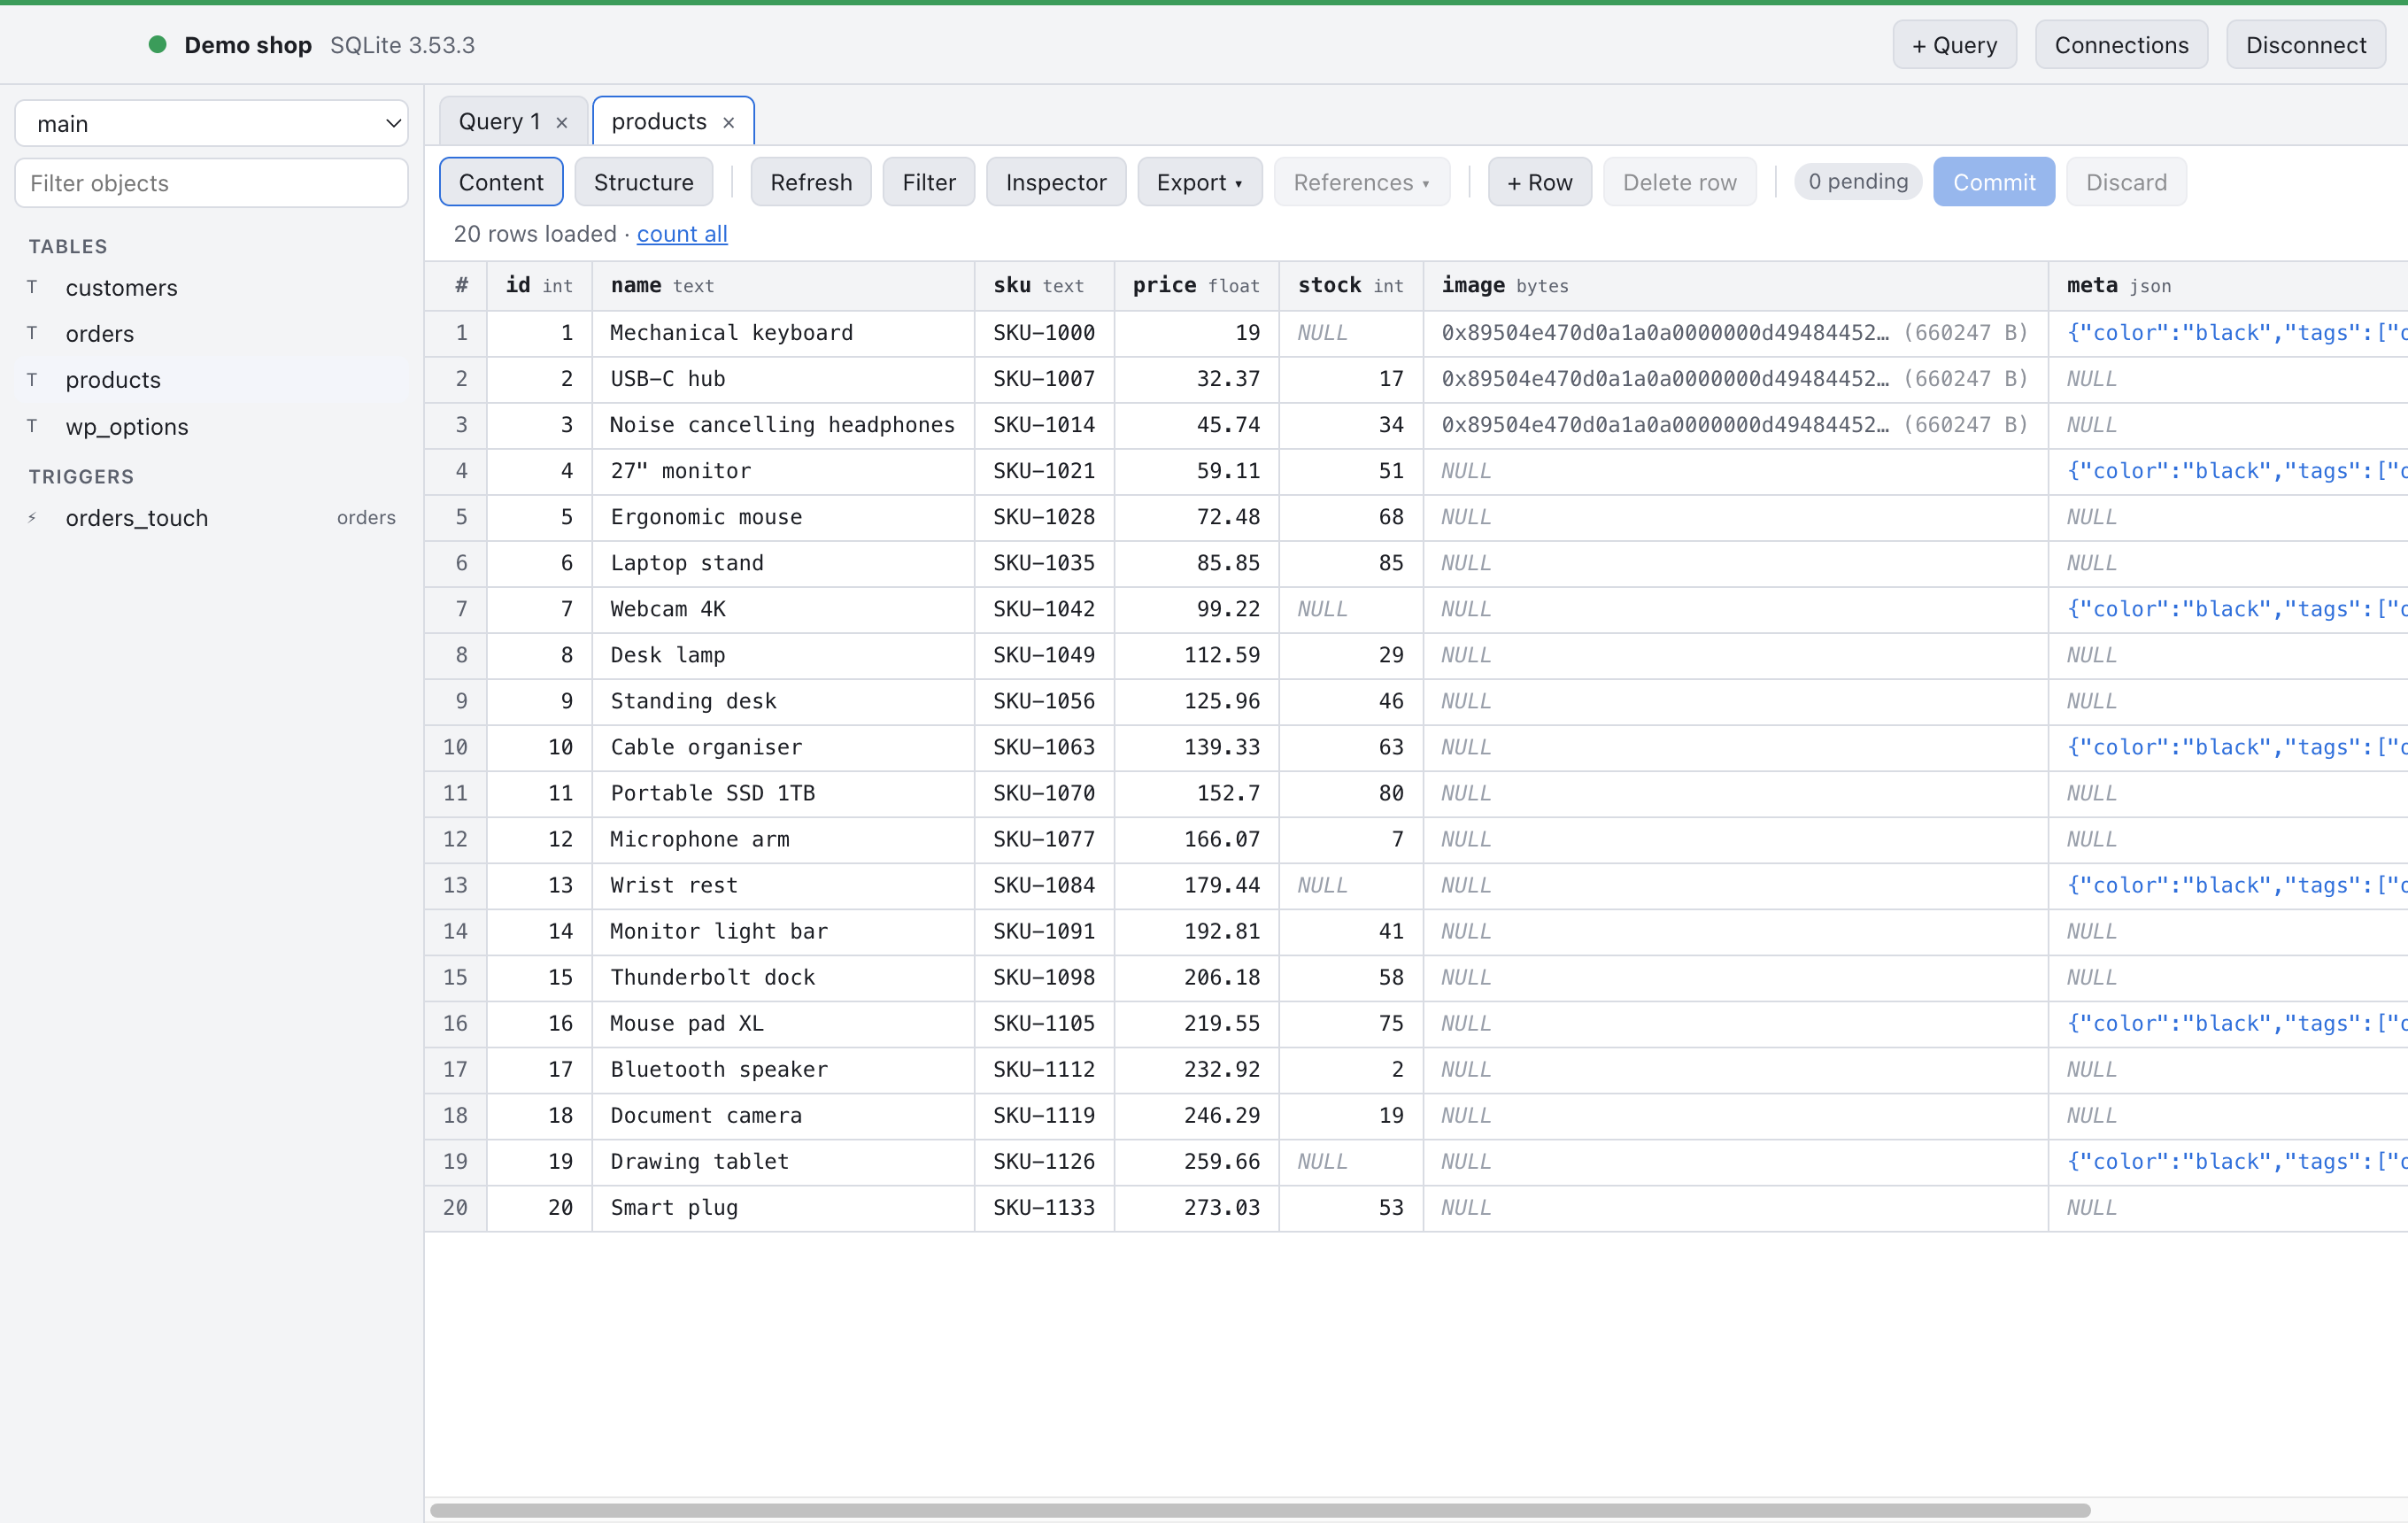This screenshot has width=2408, height=1523.
Task: Select the orders table in sidebar
Action: pos(211,333)
